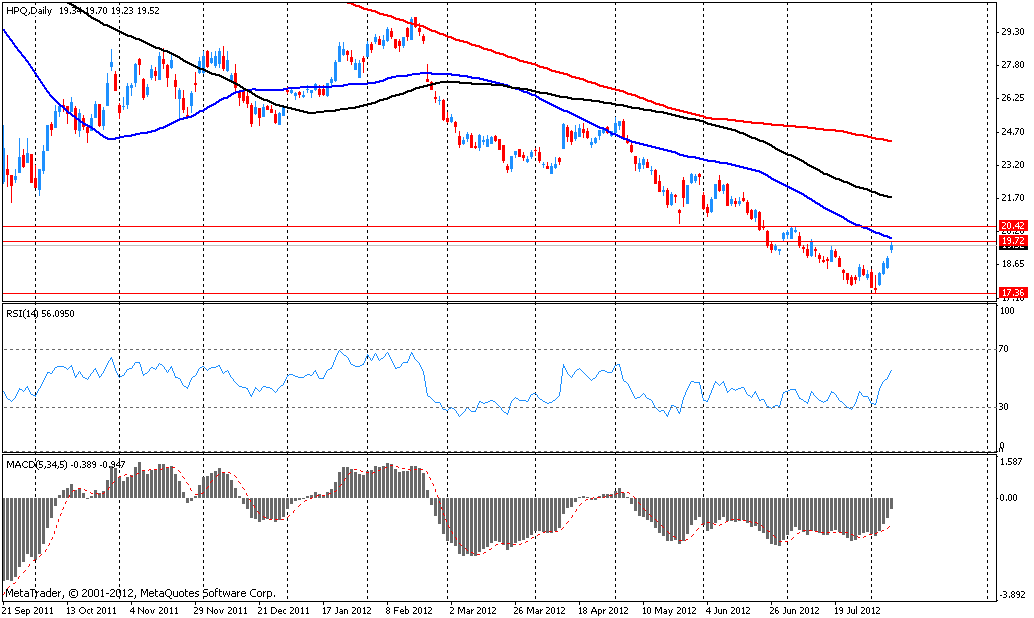1034x618 pixels.
Task: Click the HPQ,Daily chart title
Action: pos(30,8)
